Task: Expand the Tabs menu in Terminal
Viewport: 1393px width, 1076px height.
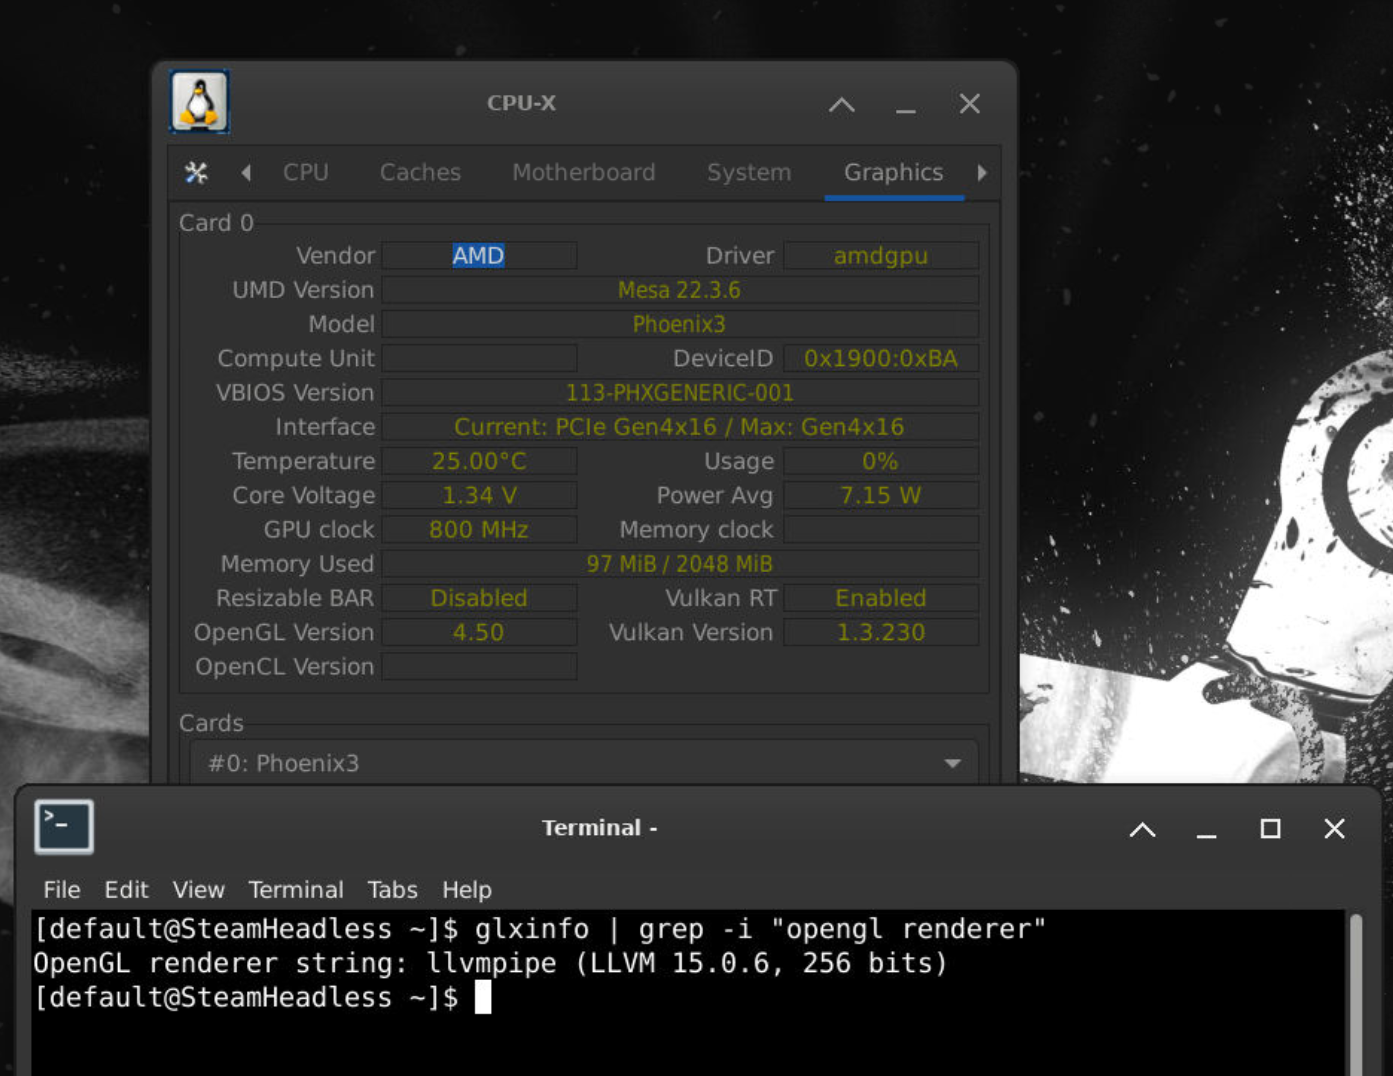Action: [x=392, y=889]
